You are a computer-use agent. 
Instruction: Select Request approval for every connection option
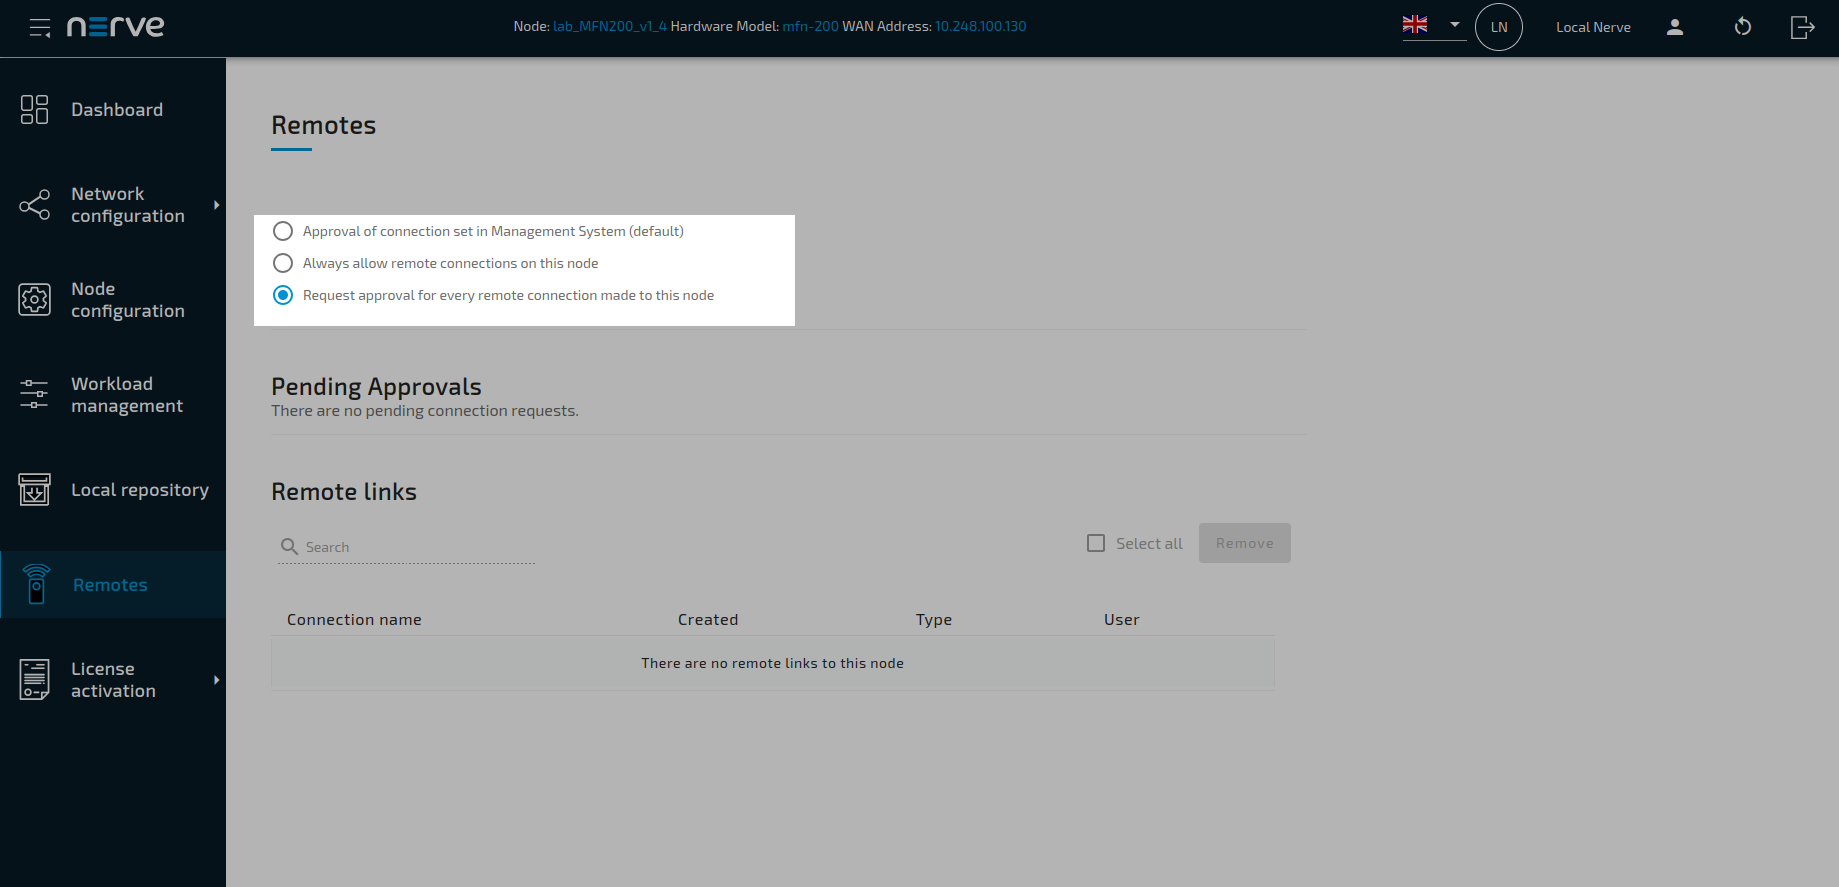click(283, 295)
